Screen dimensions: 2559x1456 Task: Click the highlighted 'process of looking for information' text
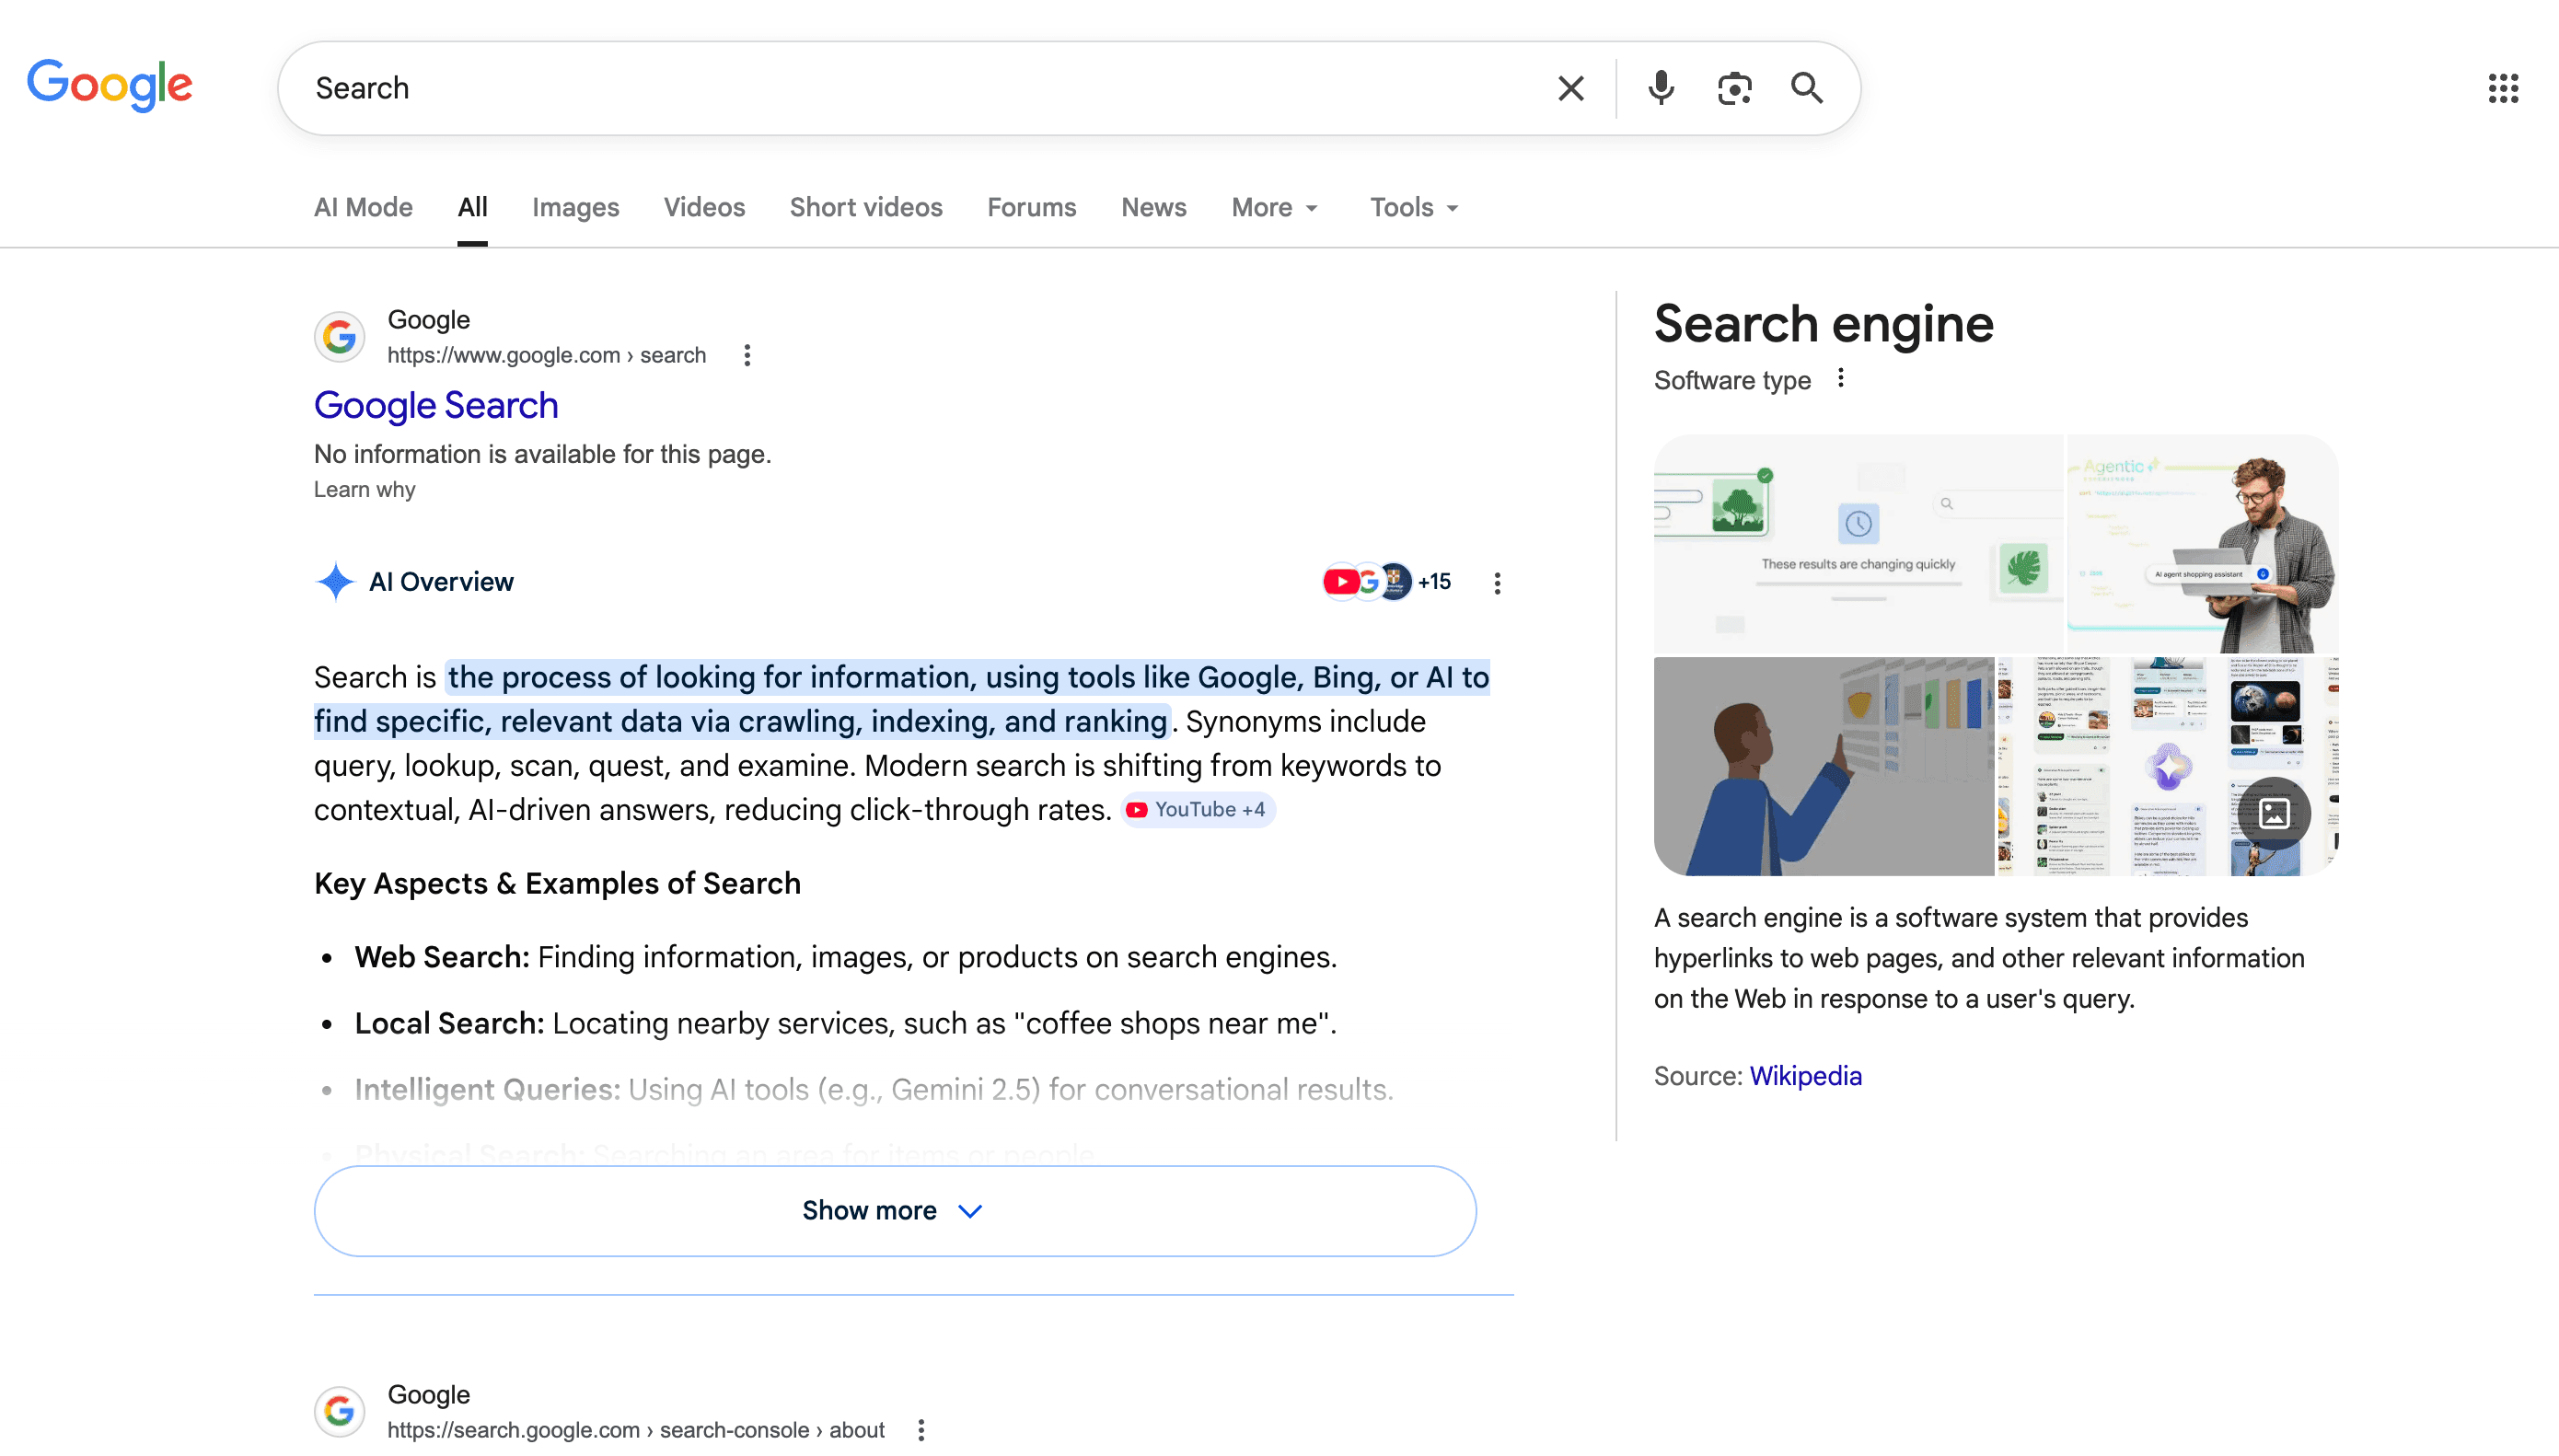901,699
